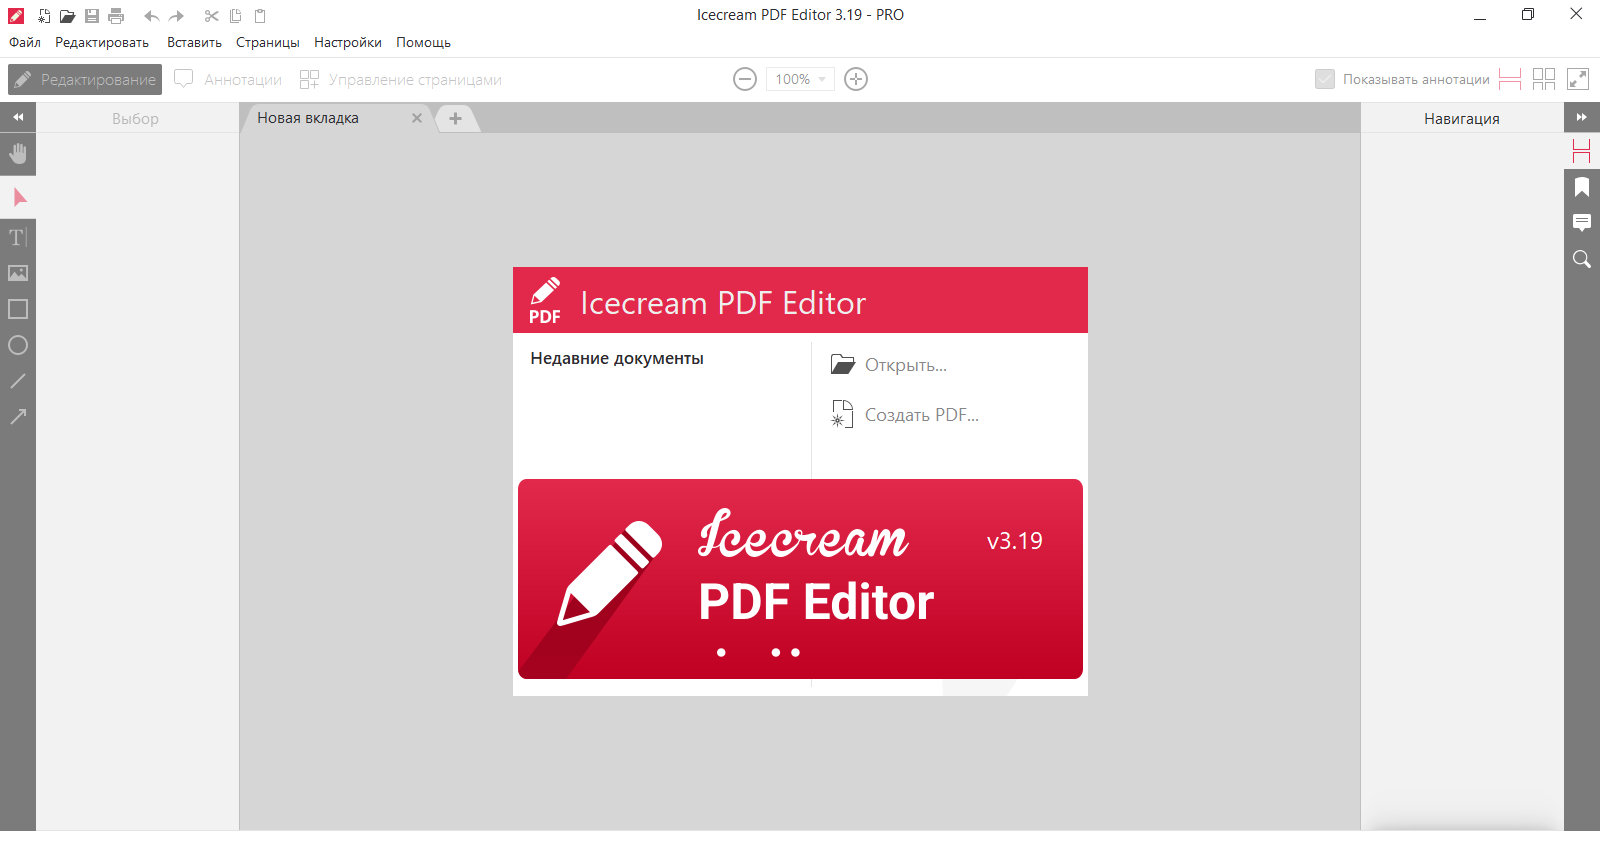Open the Редактировать menu
This screenshot has height=860, width=1600.
point(102,42)
